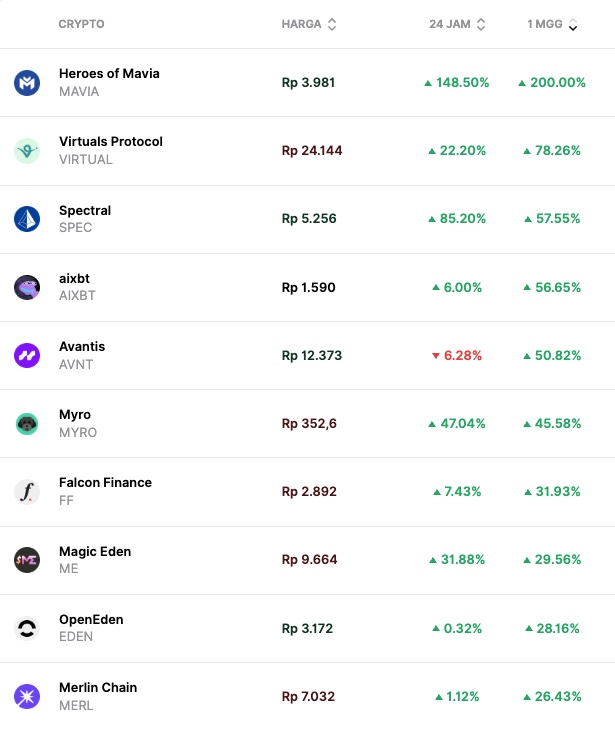Click the OpenEden logo icon

click(27, 628)
